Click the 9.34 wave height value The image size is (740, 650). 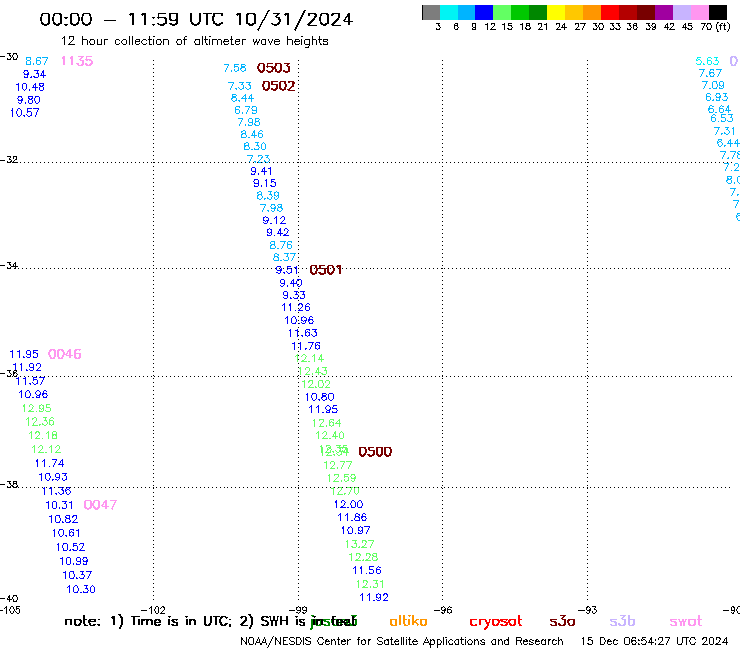click(34, 75)
